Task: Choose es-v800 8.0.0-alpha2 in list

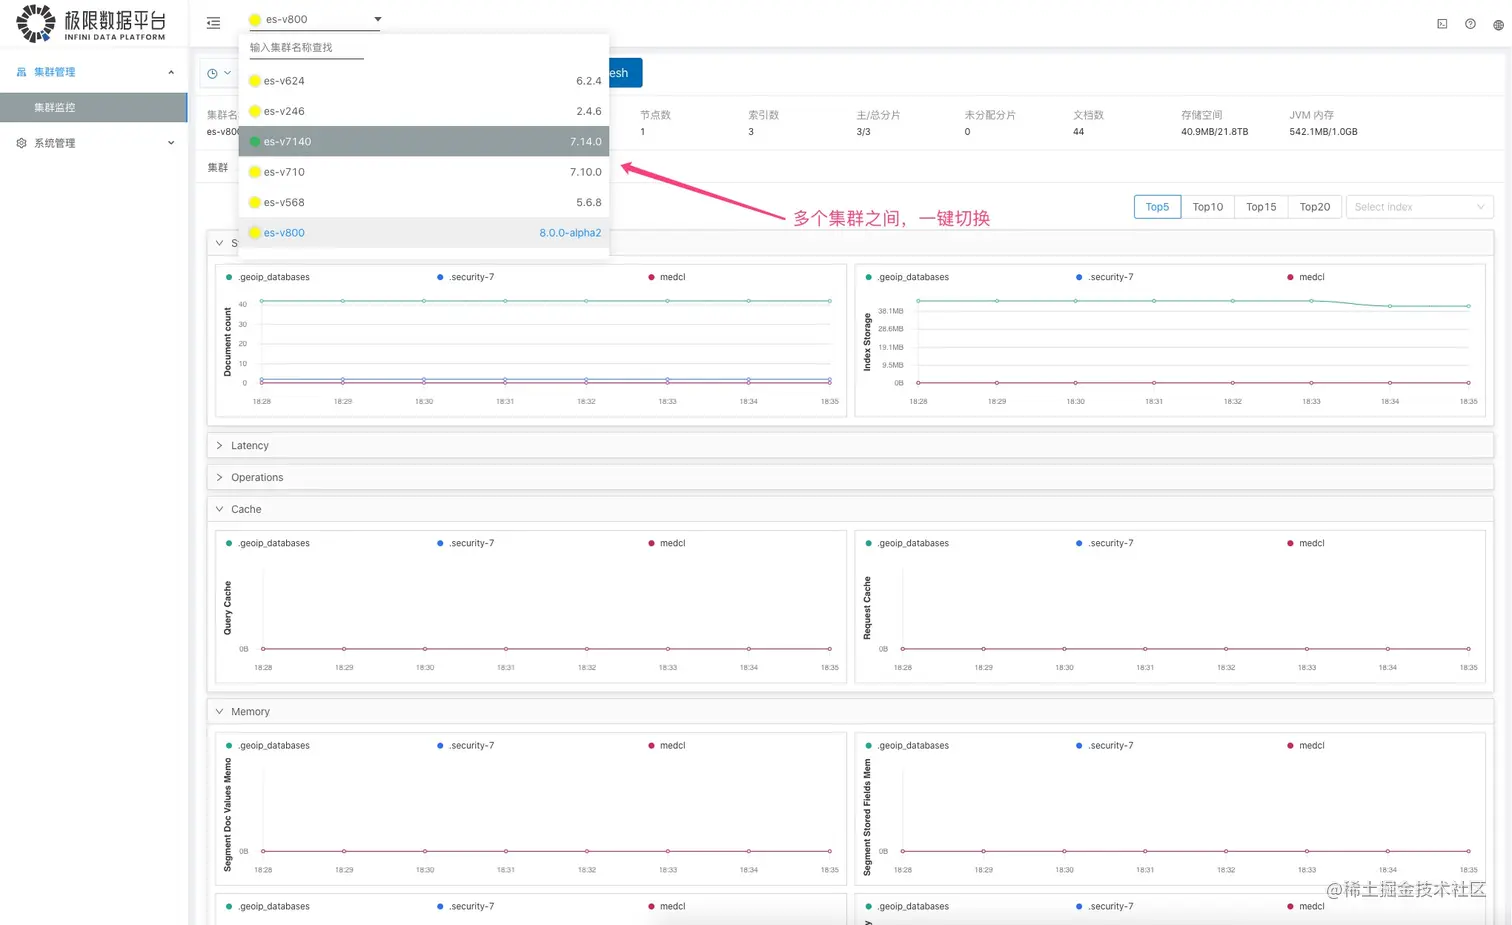Action: [x=424, y=232]
